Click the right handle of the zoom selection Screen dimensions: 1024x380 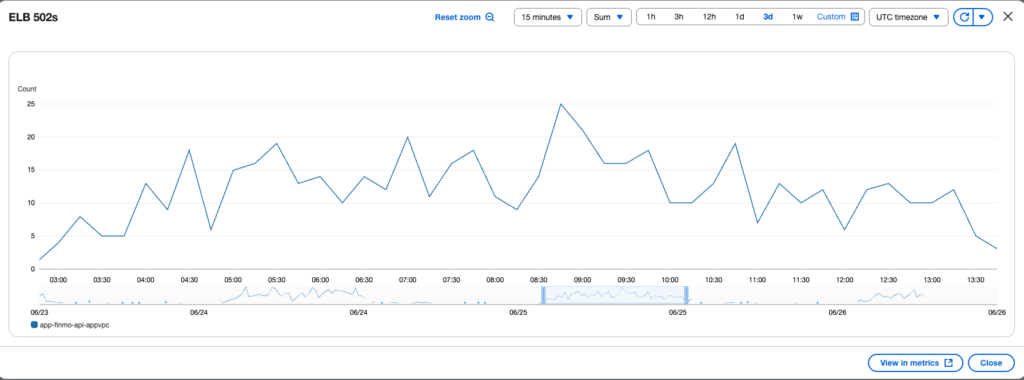click(x=686, y=295)
